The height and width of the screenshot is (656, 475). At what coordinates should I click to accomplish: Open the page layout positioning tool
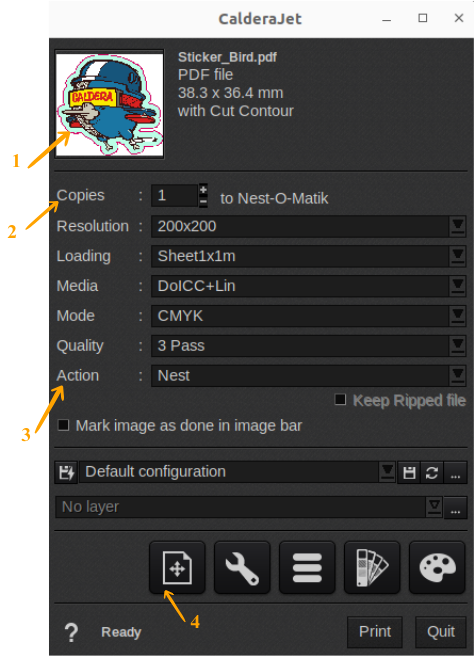tap(177, 567)
